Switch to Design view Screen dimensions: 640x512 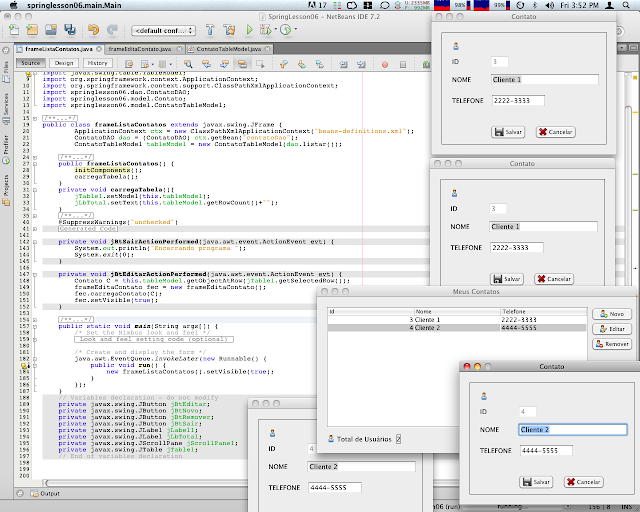coord(64,62)
